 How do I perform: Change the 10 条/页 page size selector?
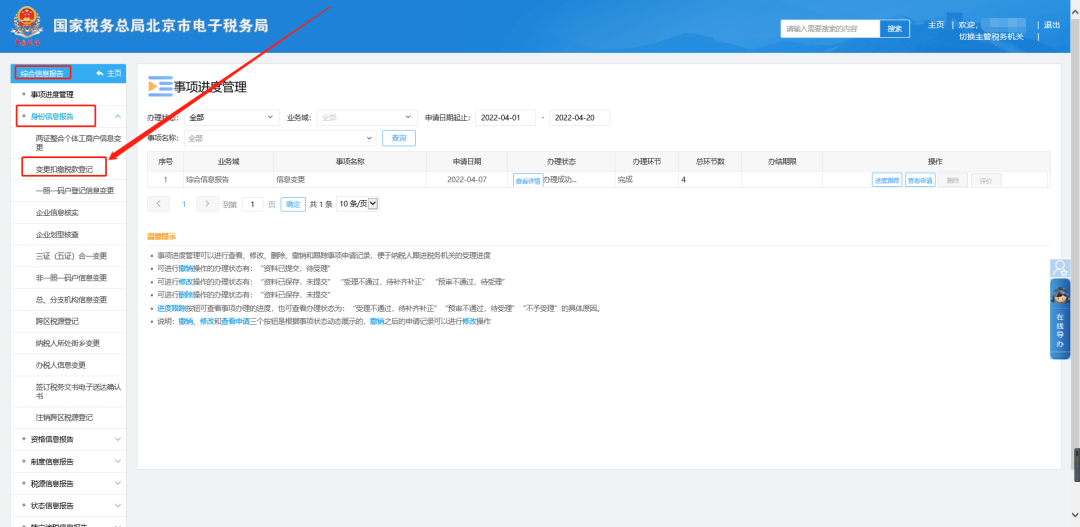(357, 204)
